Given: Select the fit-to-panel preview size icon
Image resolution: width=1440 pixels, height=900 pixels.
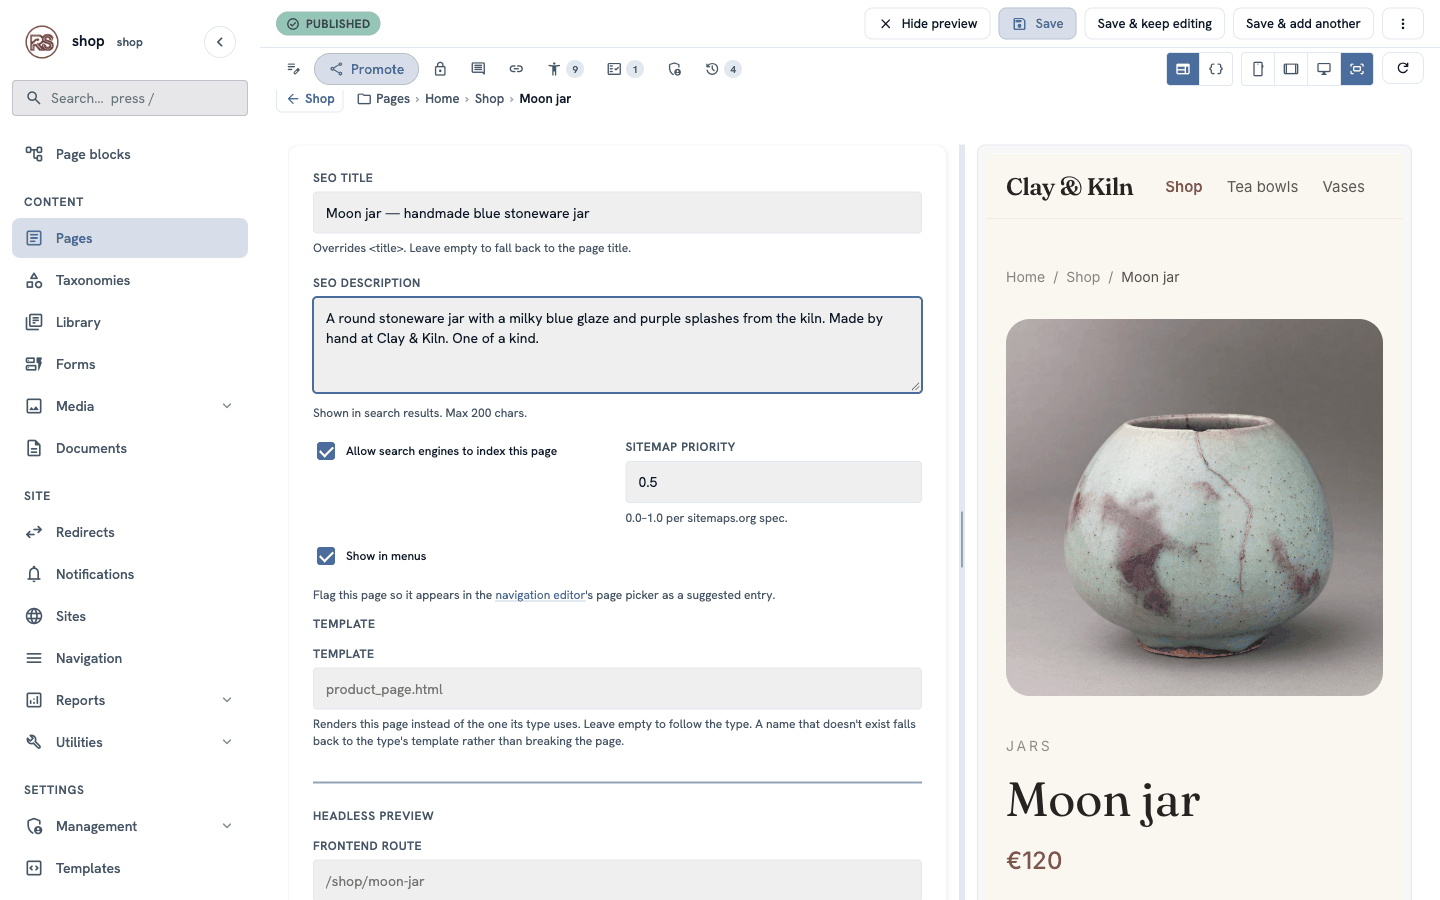Looking at the screenshot, I should 1357,69.
